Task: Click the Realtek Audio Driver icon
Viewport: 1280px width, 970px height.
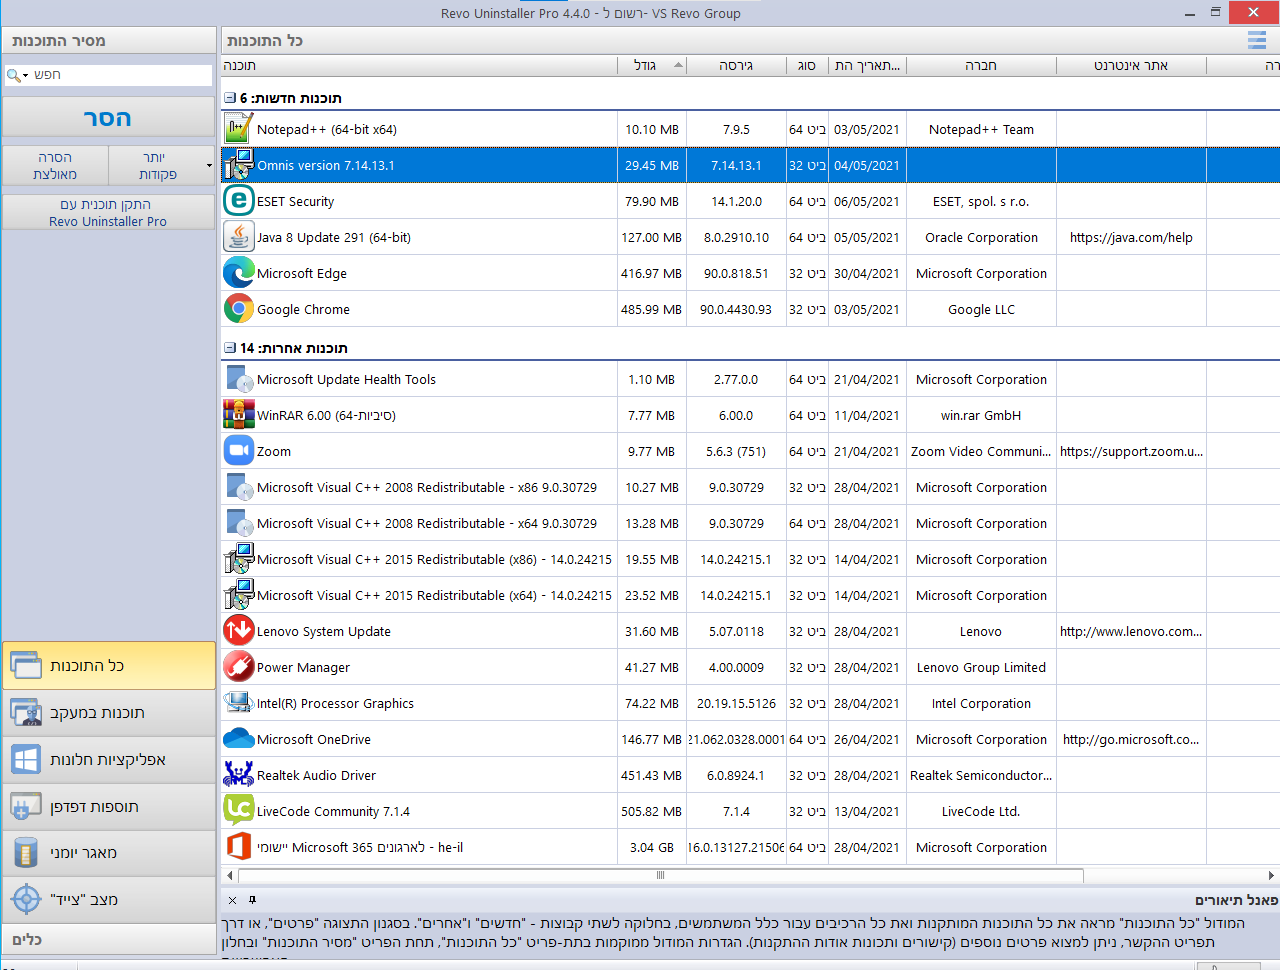Action: [x=238, y=775]
